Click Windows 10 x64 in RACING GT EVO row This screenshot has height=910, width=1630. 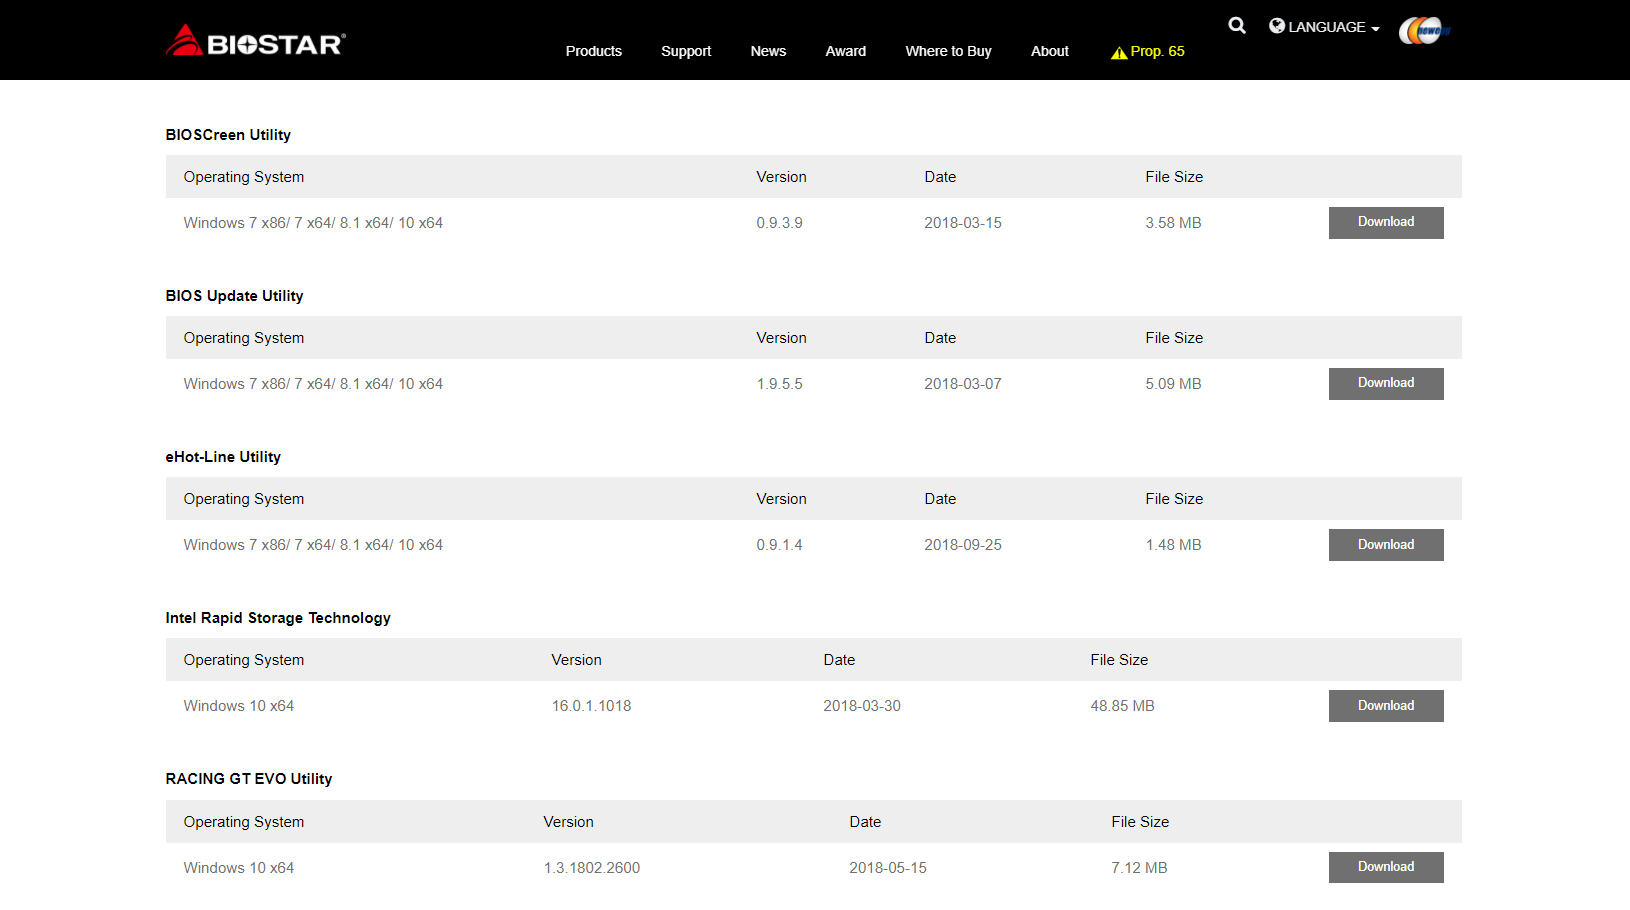tap(239, 868)
